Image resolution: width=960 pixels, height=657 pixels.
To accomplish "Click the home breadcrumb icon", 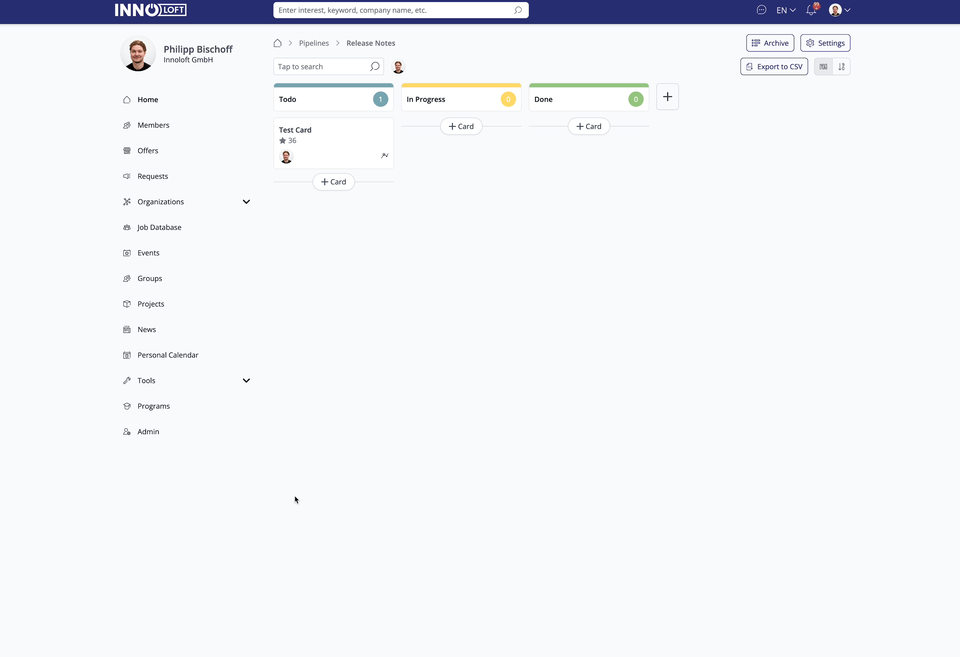I will point(277,43).
